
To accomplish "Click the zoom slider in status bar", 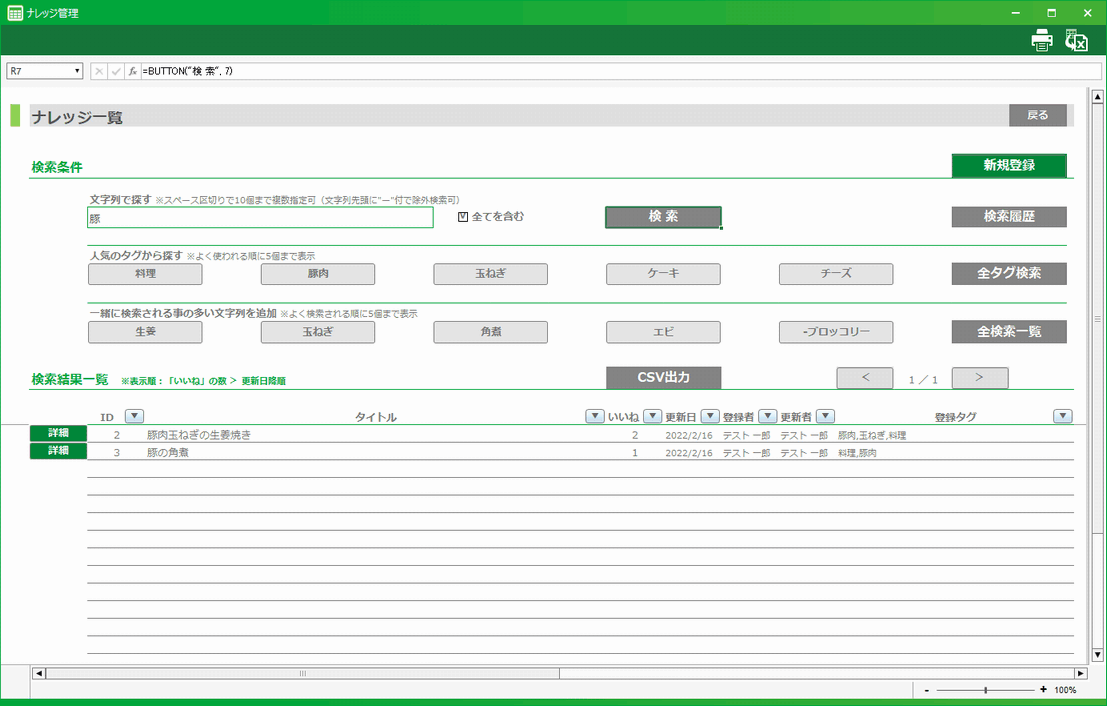I will [986, 690].
